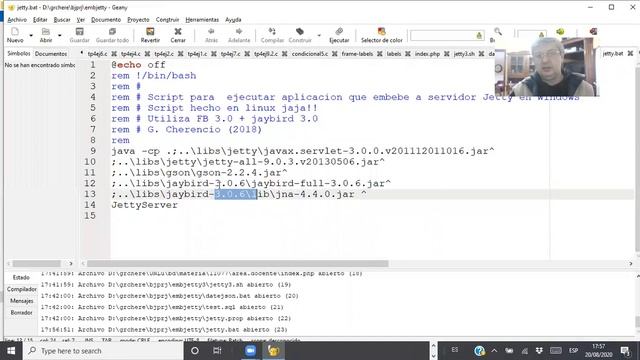
Task: Show hidden system tray icons
Action: (494, 351)
